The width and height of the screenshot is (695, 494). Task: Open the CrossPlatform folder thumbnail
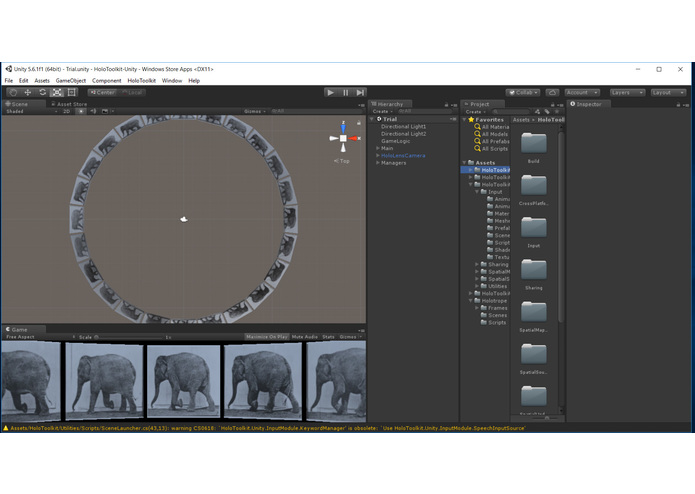point(534,185)
